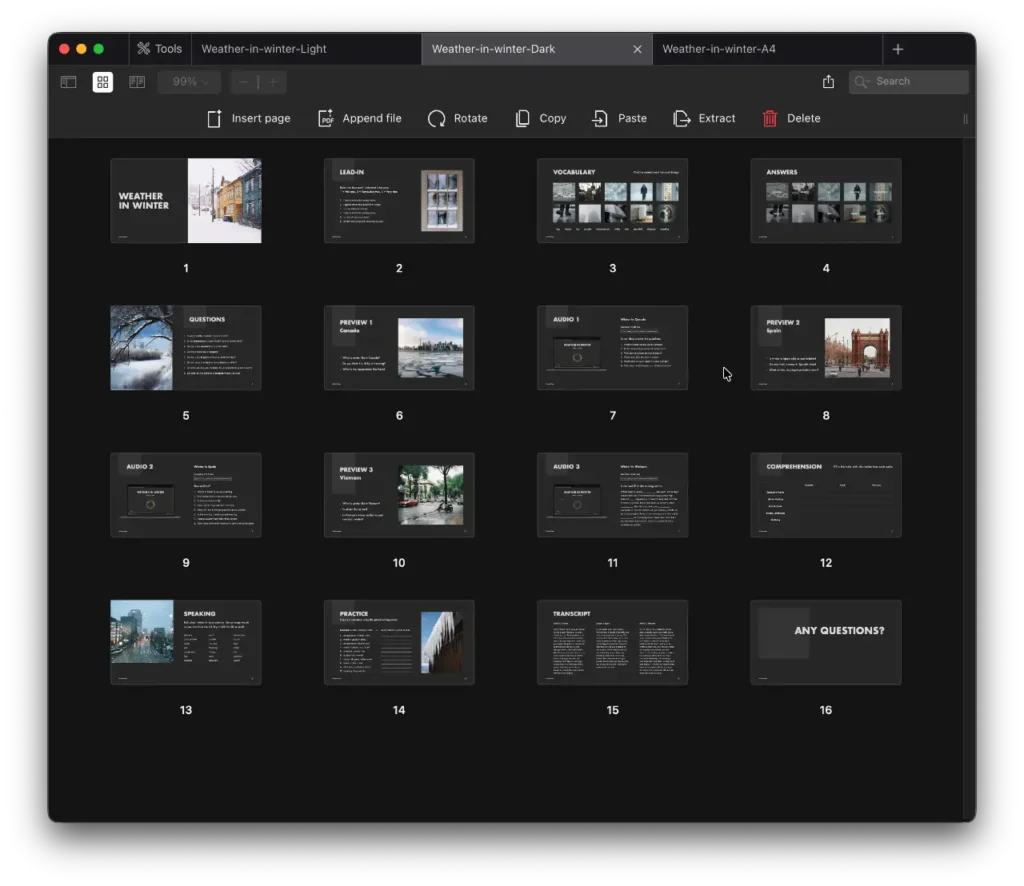The image size is (1024, 886).
Task: Switch to the Weather-in-winter-A4 tab
Action: [x=718, y=49]
